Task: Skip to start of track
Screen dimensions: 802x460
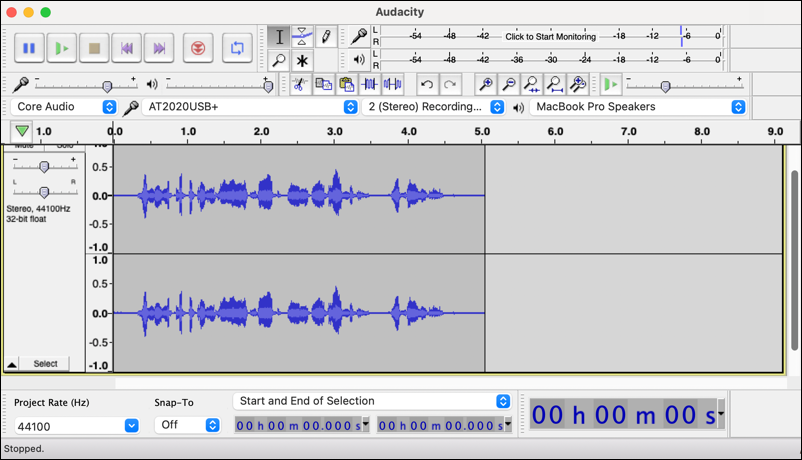Action: click(126, 47)
